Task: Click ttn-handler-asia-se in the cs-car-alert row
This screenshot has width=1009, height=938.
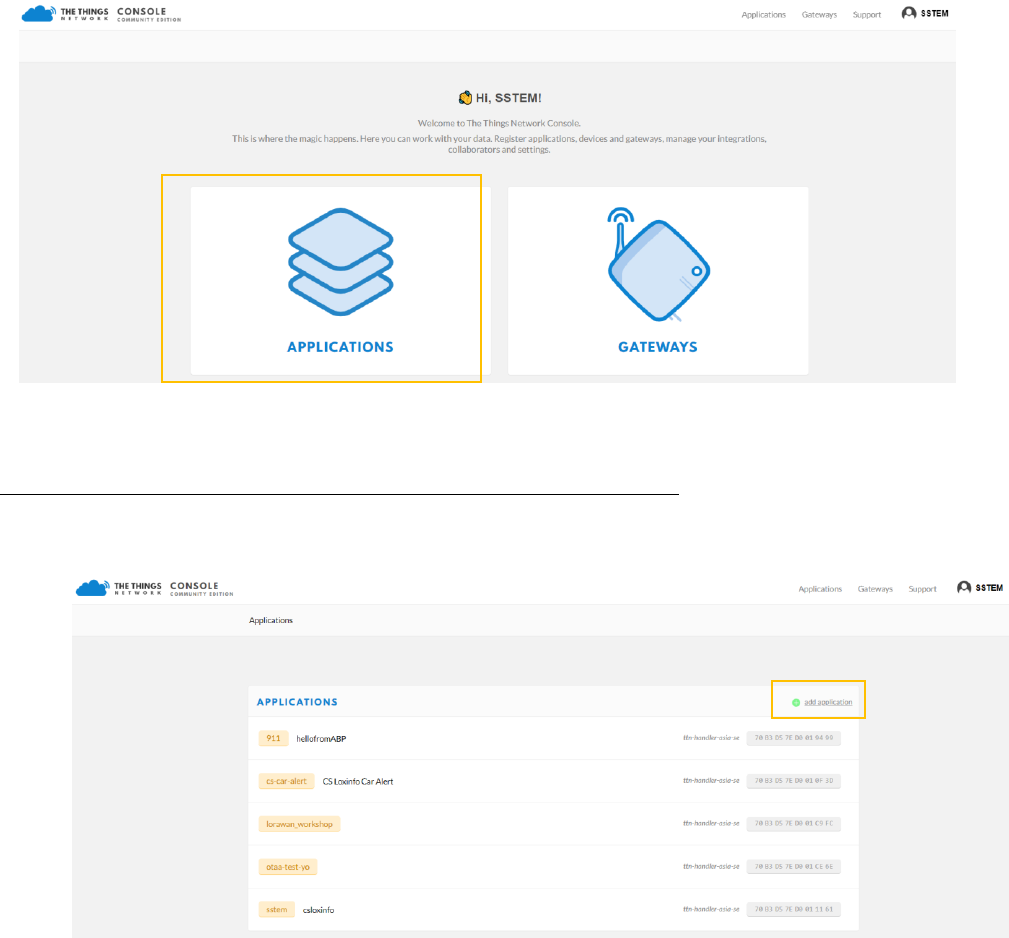Action: (711, 781)
